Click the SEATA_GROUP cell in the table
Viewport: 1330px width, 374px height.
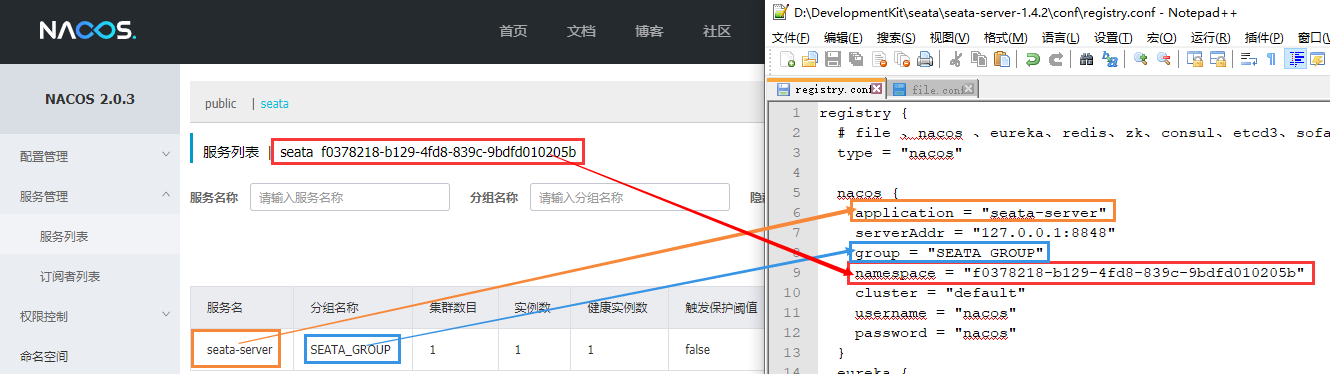(x=350, y=349)
